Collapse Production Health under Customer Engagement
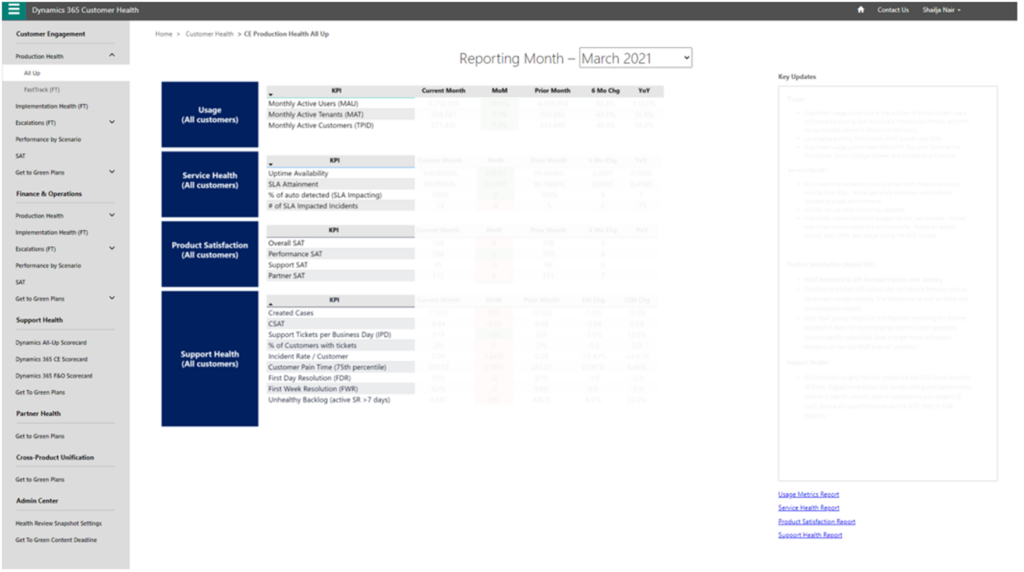 (x=112, y=56)
